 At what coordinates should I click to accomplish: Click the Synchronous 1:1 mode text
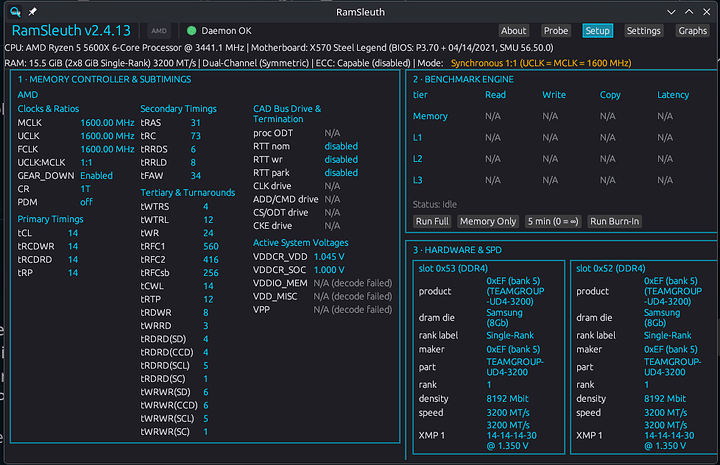pyautogui.click(x=541, y=63)
